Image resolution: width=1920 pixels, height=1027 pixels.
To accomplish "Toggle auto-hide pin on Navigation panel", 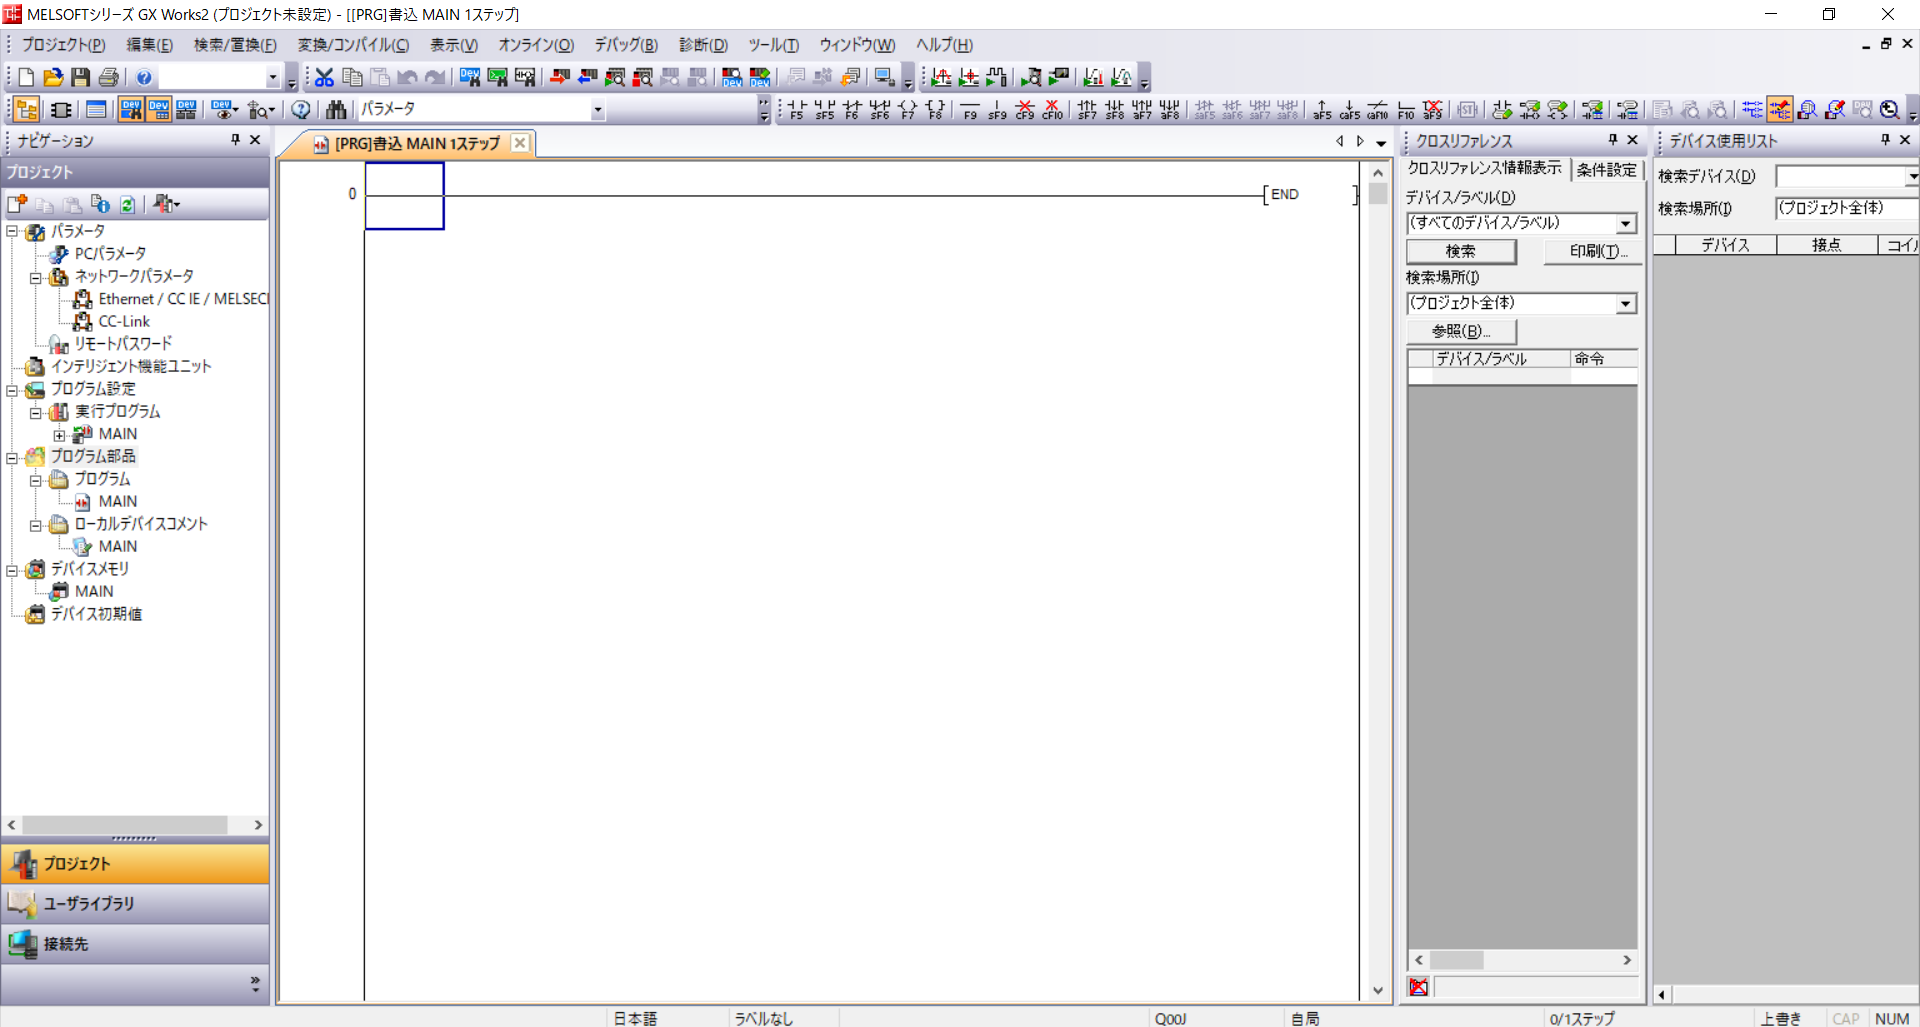I will (x=235, y=140).
